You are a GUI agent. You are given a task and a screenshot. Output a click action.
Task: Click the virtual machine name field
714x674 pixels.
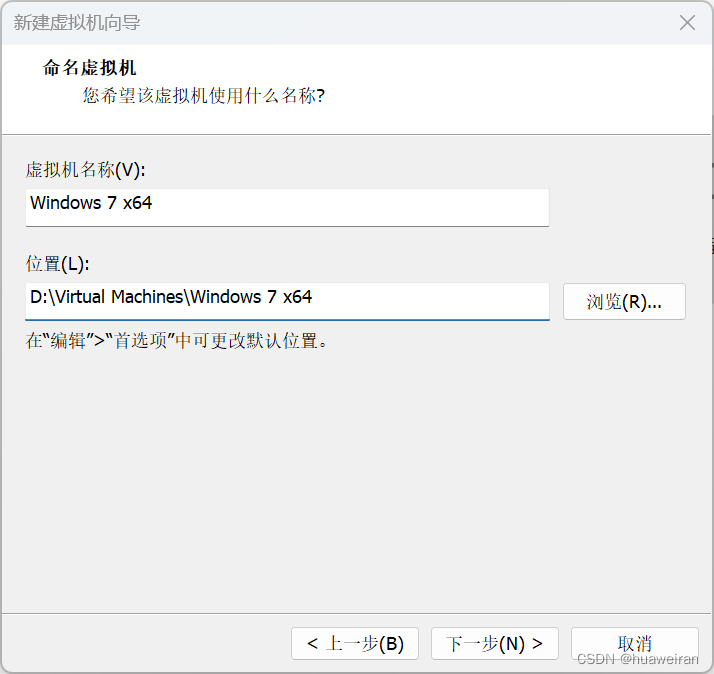pyautogui.click(x=287, y=207)
